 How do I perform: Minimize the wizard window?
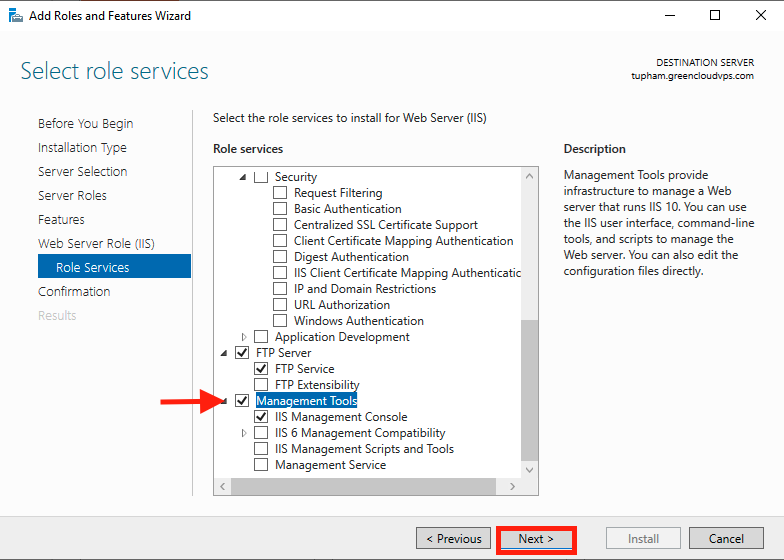pyautogui.click(x=670, y=16)
